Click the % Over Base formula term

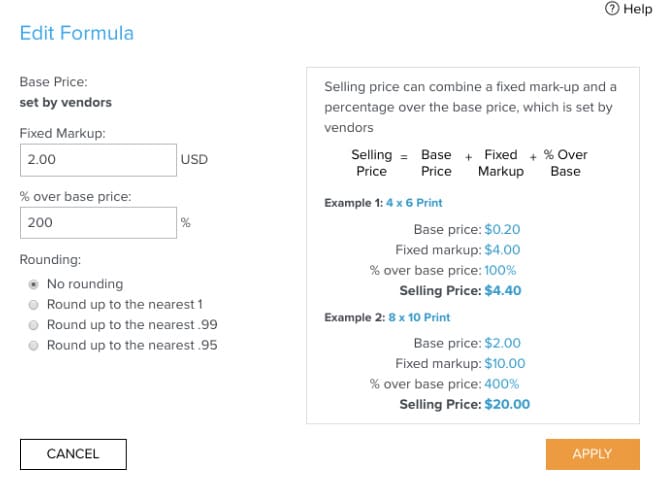click(x=565, y=163)
